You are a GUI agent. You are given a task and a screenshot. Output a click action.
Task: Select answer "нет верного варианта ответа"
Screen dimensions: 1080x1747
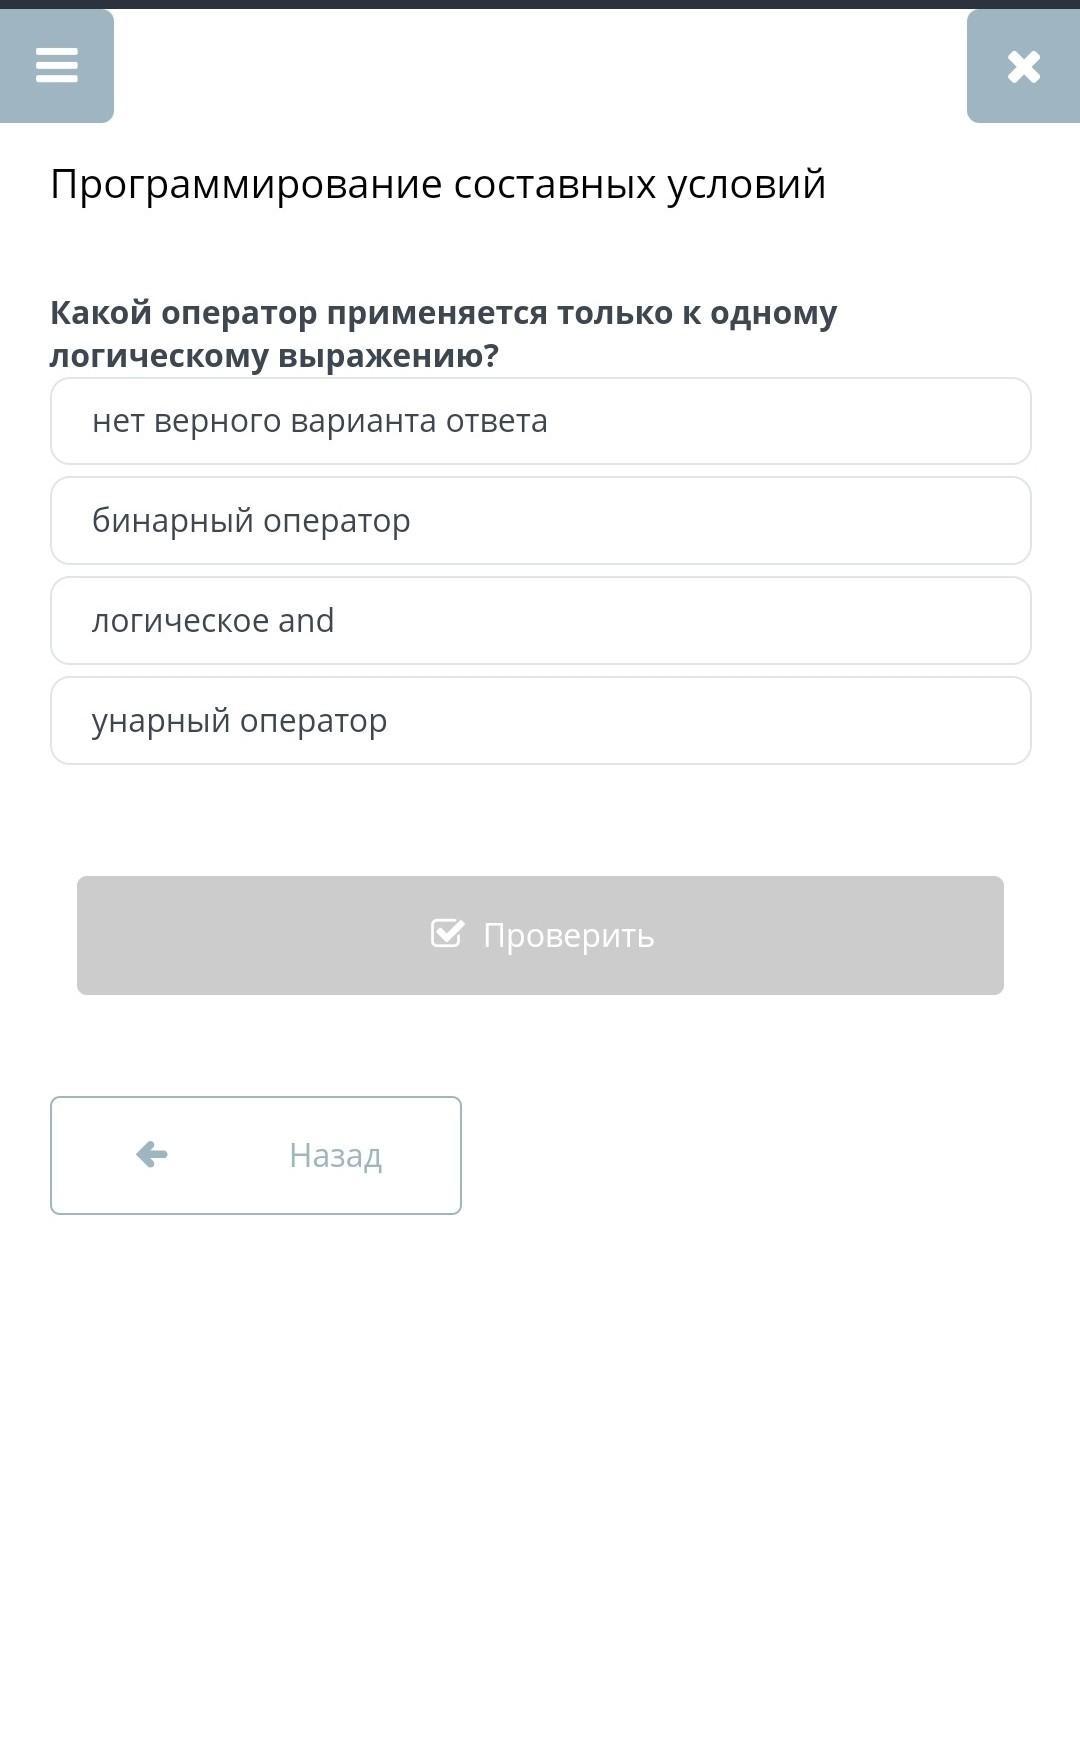(x=540, y=421)
